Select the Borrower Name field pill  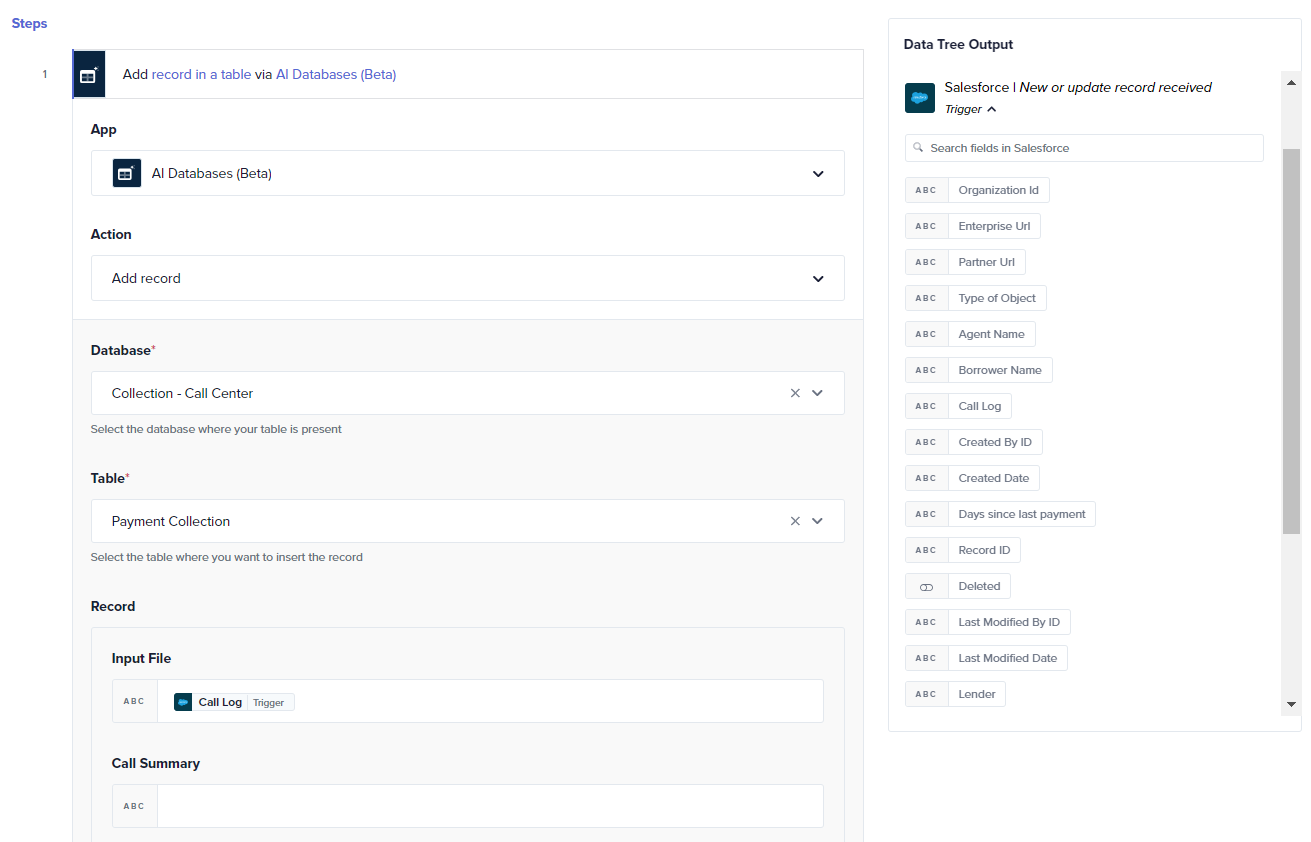pos(978,370)
